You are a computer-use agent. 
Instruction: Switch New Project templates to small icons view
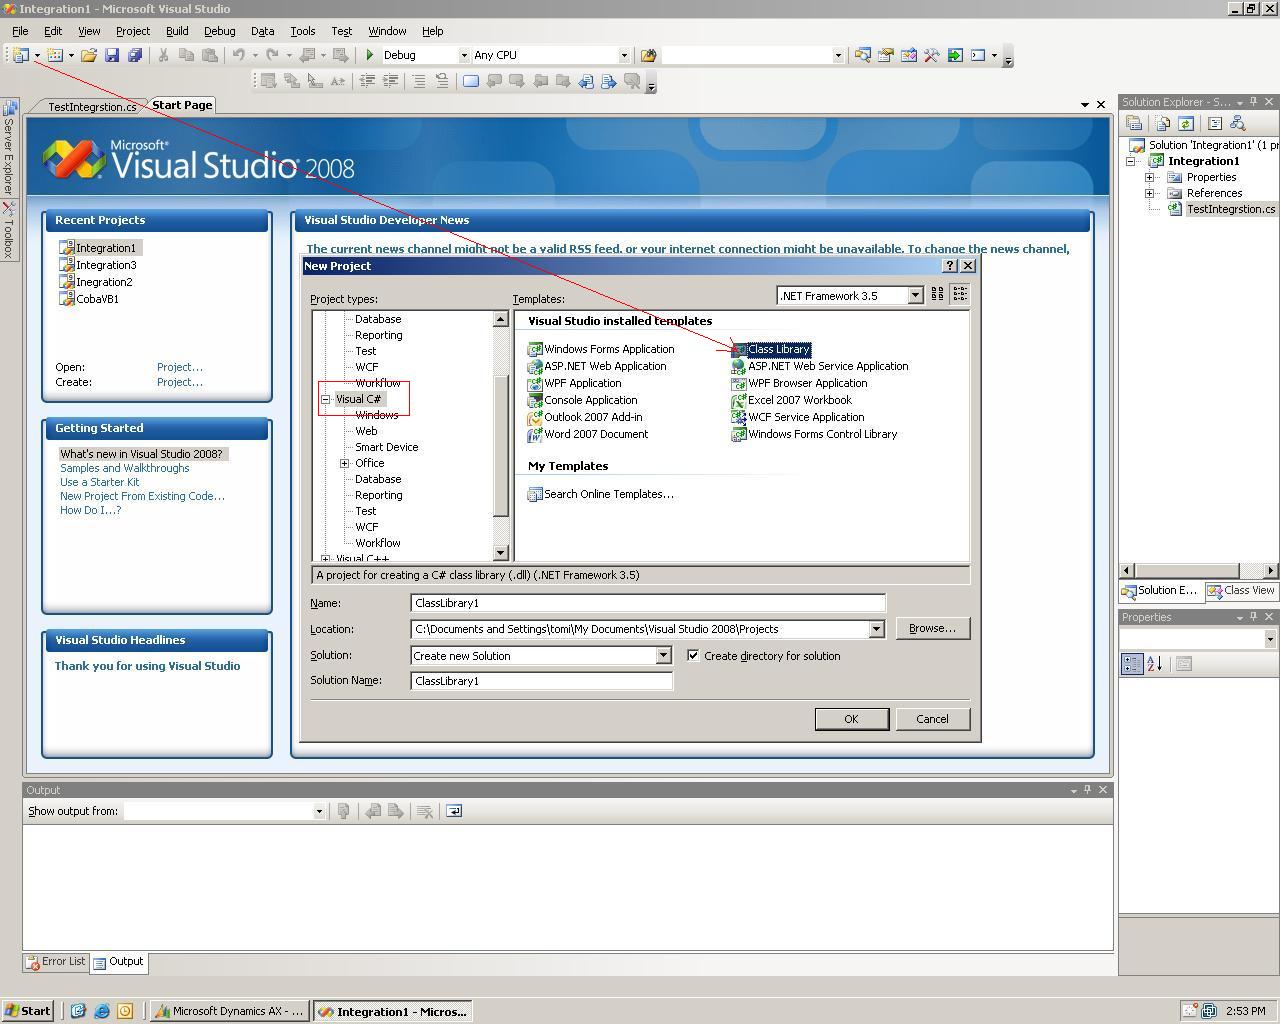[960, 293]
